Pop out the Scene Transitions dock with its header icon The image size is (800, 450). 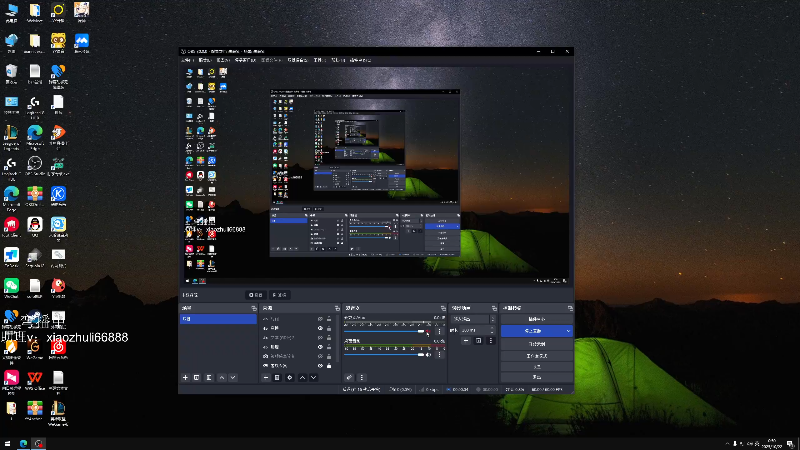(494, 308)
